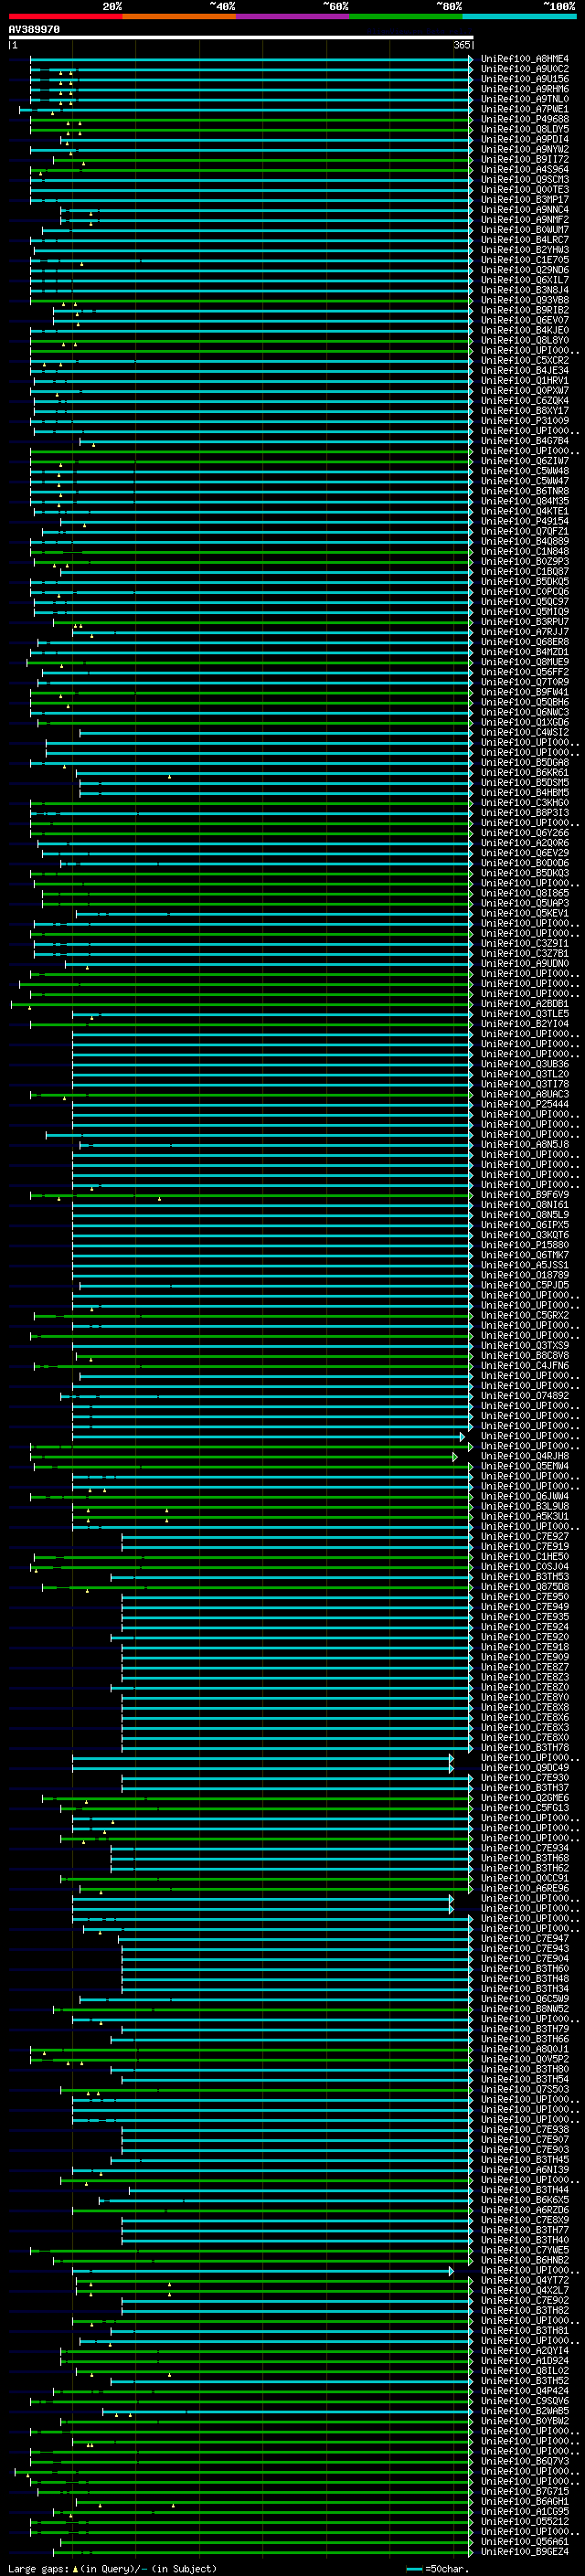Select label UniRef100_A9NNC4
The width and height of the screenshot is (585, 2576).
[x=524, y=210]
